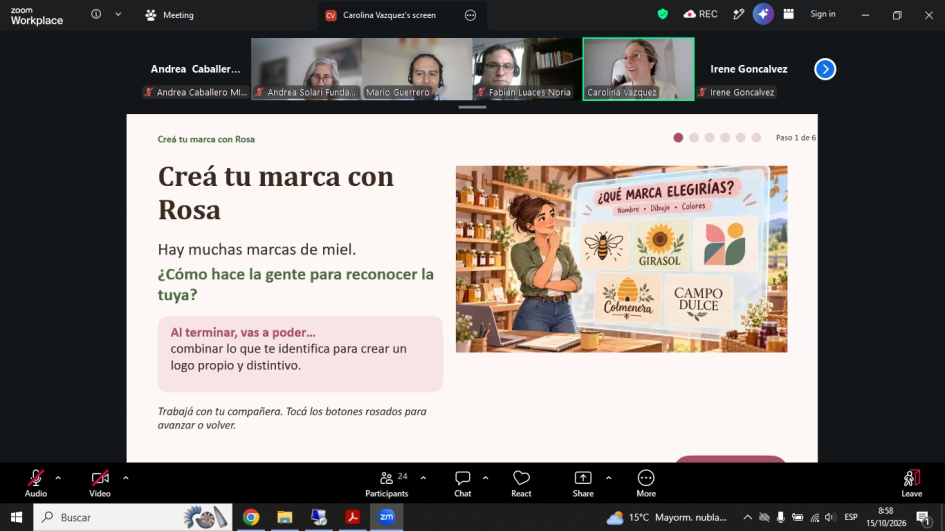Open the Chat panel
Image resolution: width=945 pixels, height=531 pixels.
point(462,484)
